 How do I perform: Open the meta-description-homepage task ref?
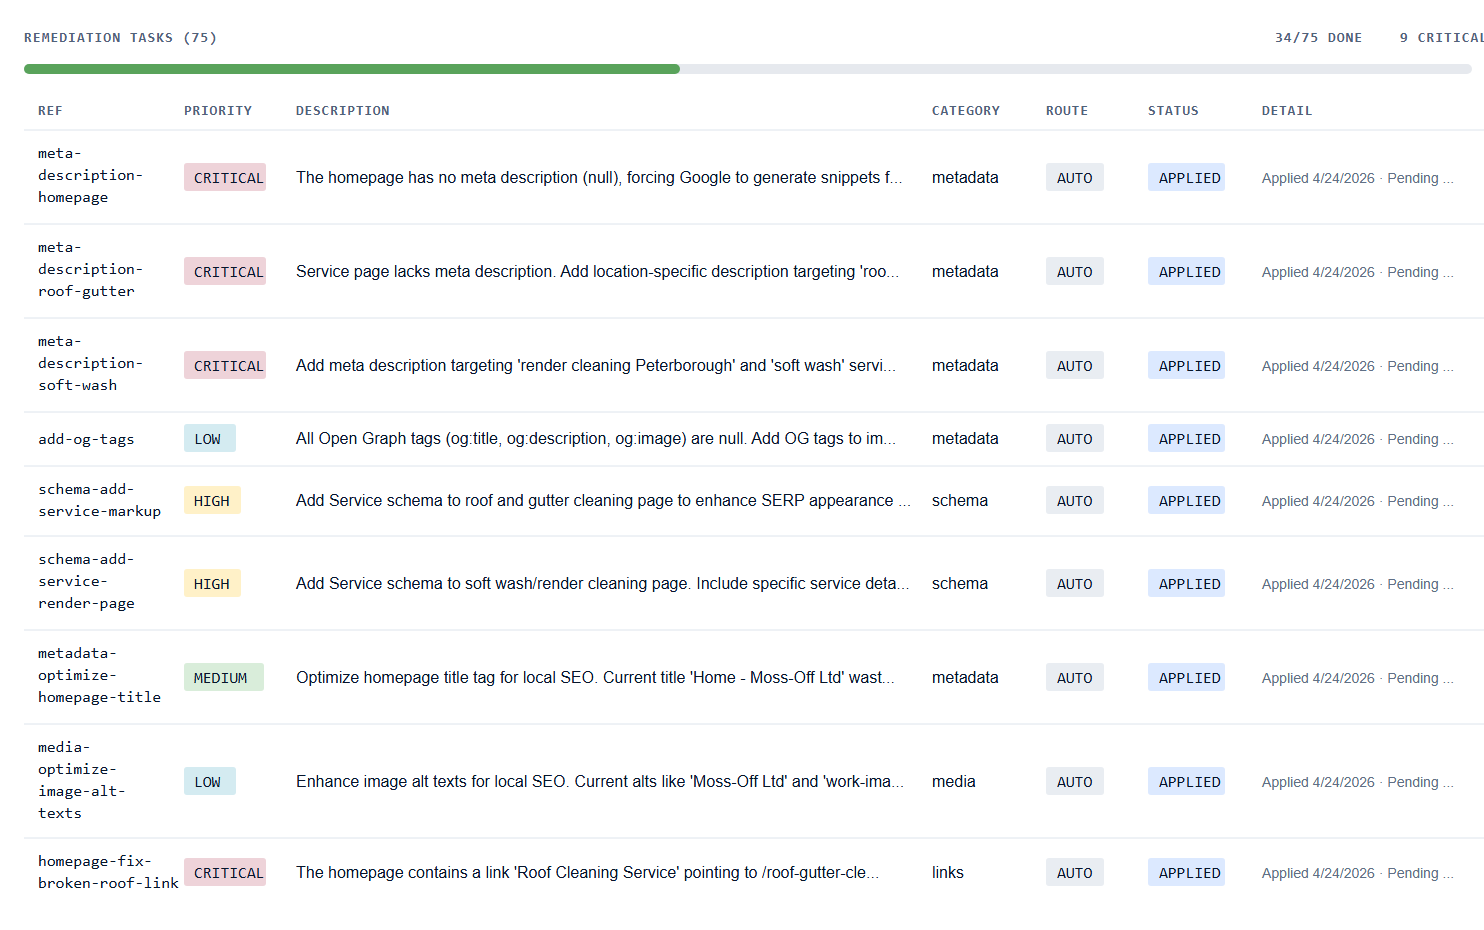coord(90,176)
